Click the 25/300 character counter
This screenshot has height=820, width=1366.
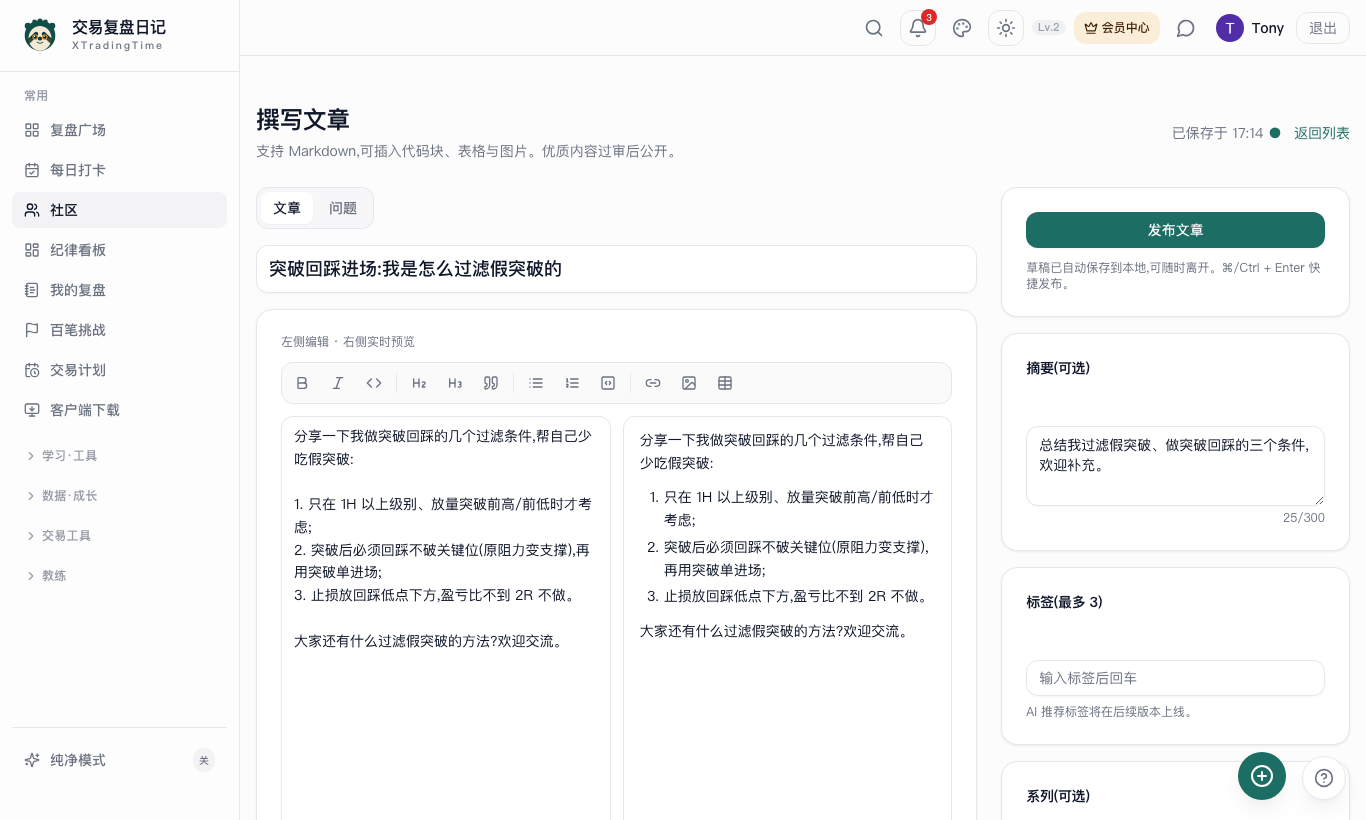pos(1304,518)
